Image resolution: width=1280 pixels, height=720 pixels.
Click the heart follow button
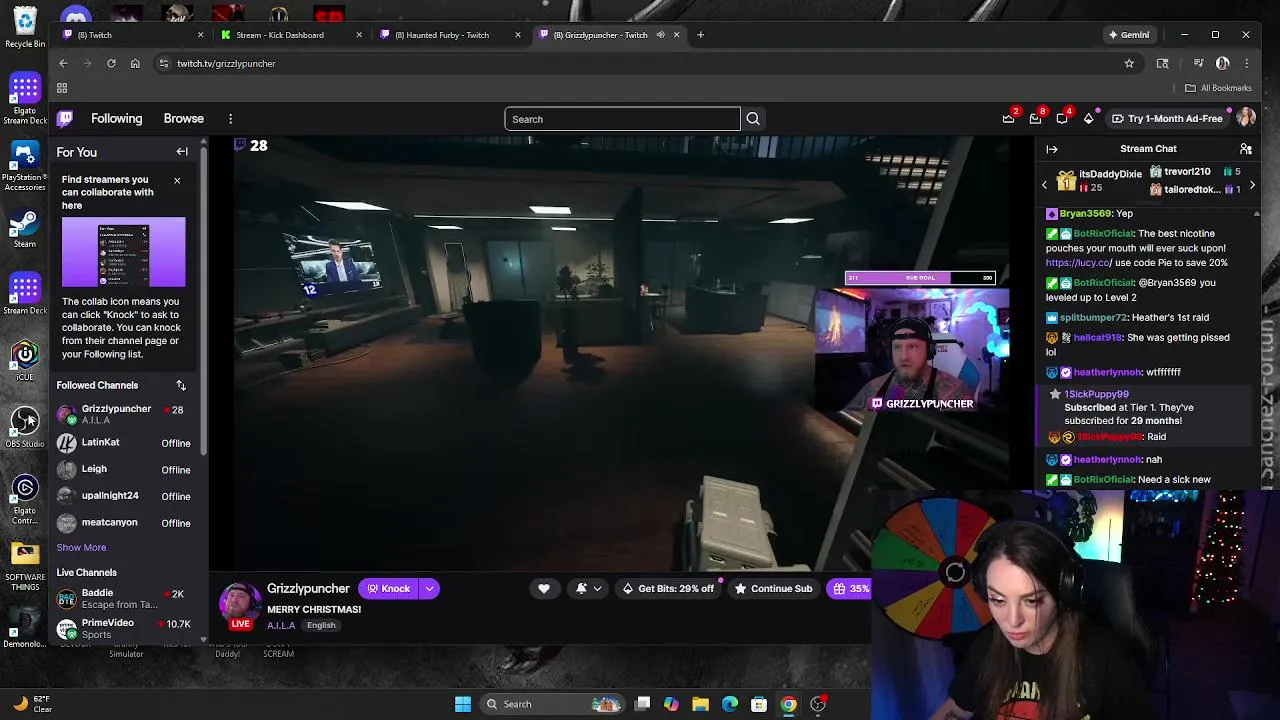(544, 589)
